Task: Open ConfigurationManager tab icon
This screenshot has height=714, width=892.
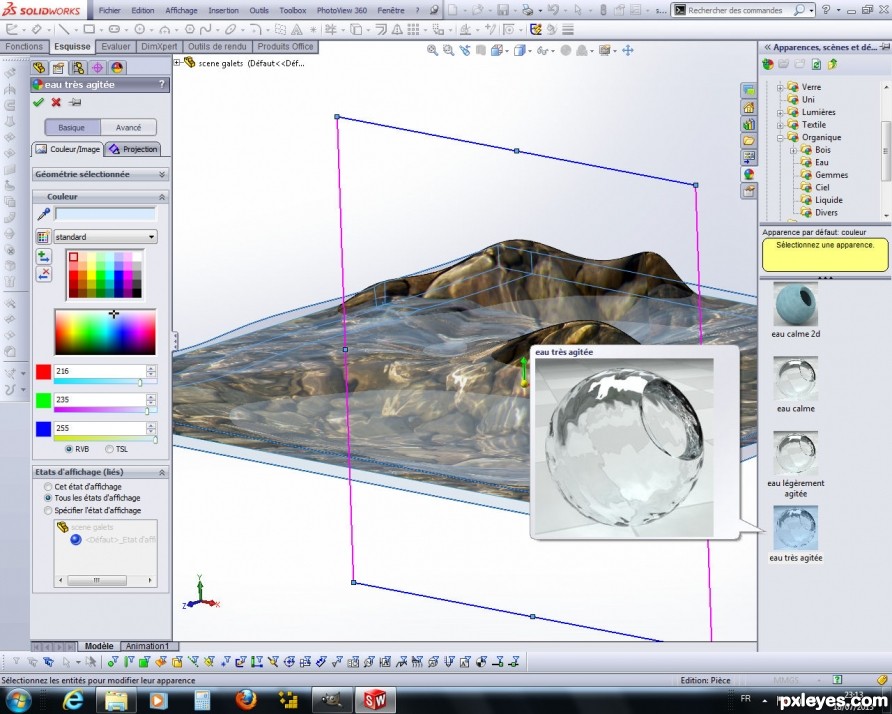Action: click(78, 68)
